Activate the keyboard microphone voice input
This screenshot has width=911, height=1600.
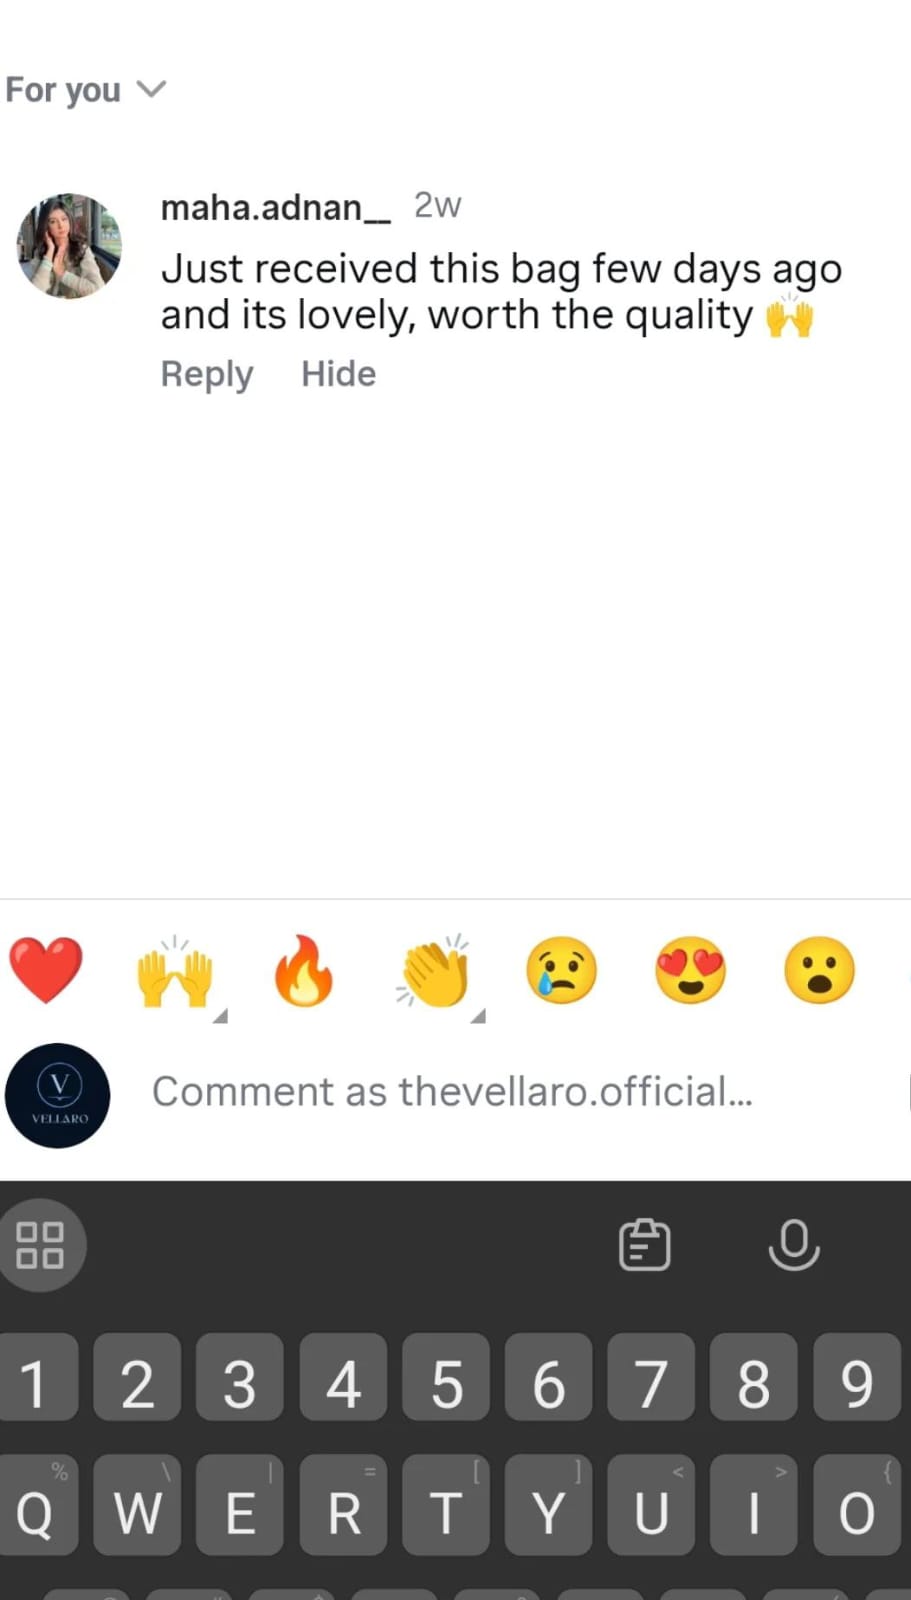pos(794,1245)
